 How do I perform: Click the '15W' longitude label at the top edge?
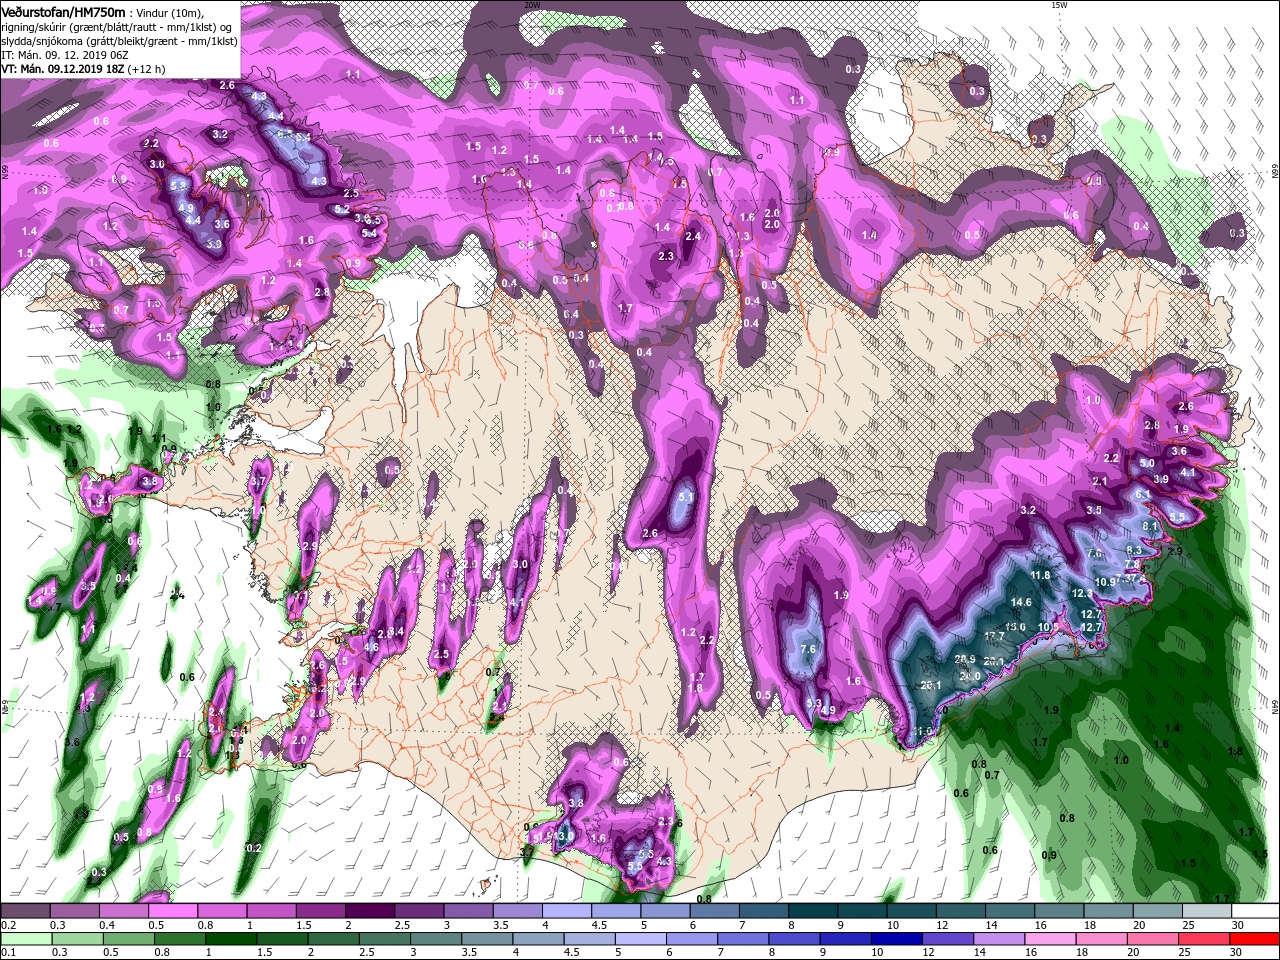[1060, 5]
